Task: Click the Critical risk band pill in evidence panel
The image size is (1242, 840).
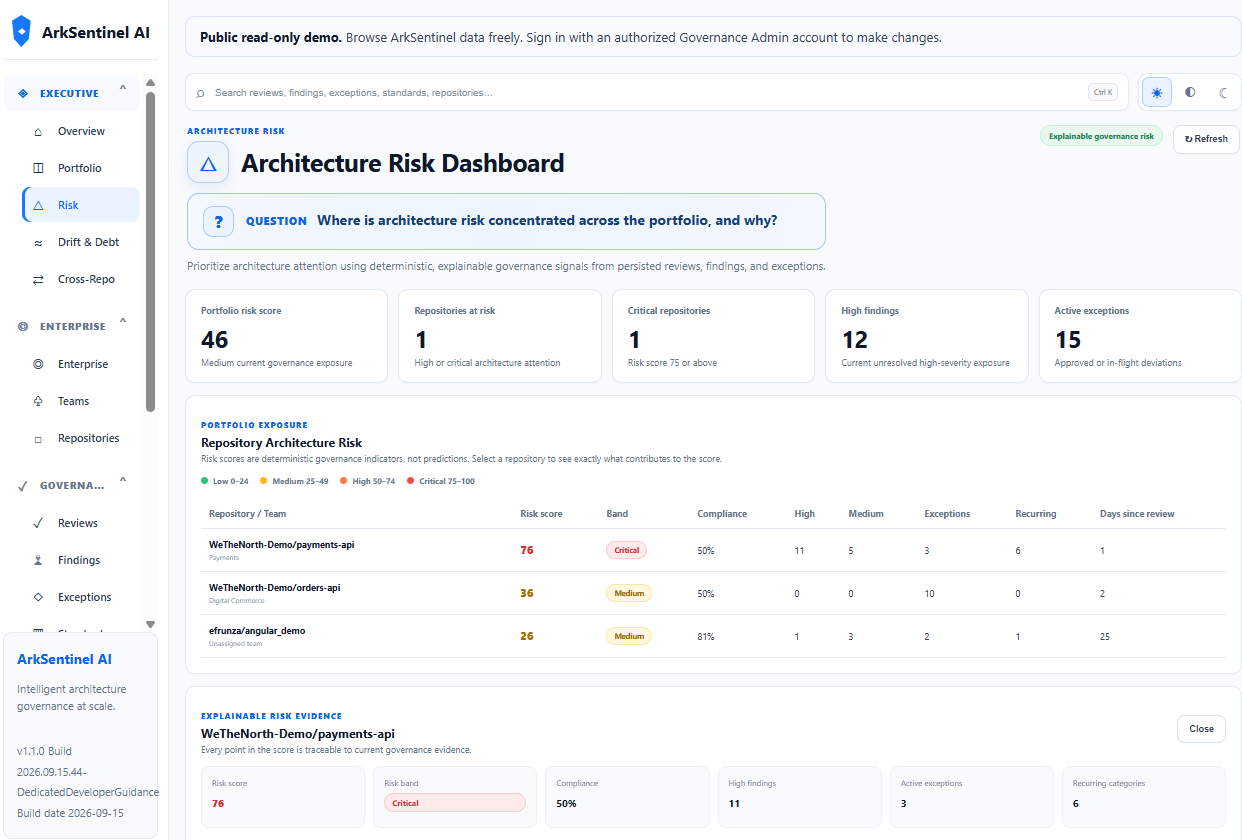Action: (x=454, y=803)
